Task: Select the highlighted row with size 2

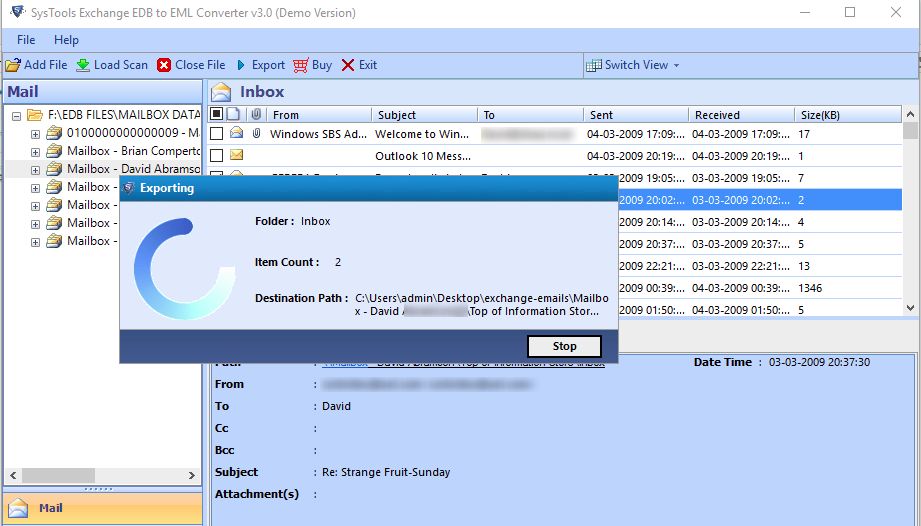Action: (x=760, y=200)
